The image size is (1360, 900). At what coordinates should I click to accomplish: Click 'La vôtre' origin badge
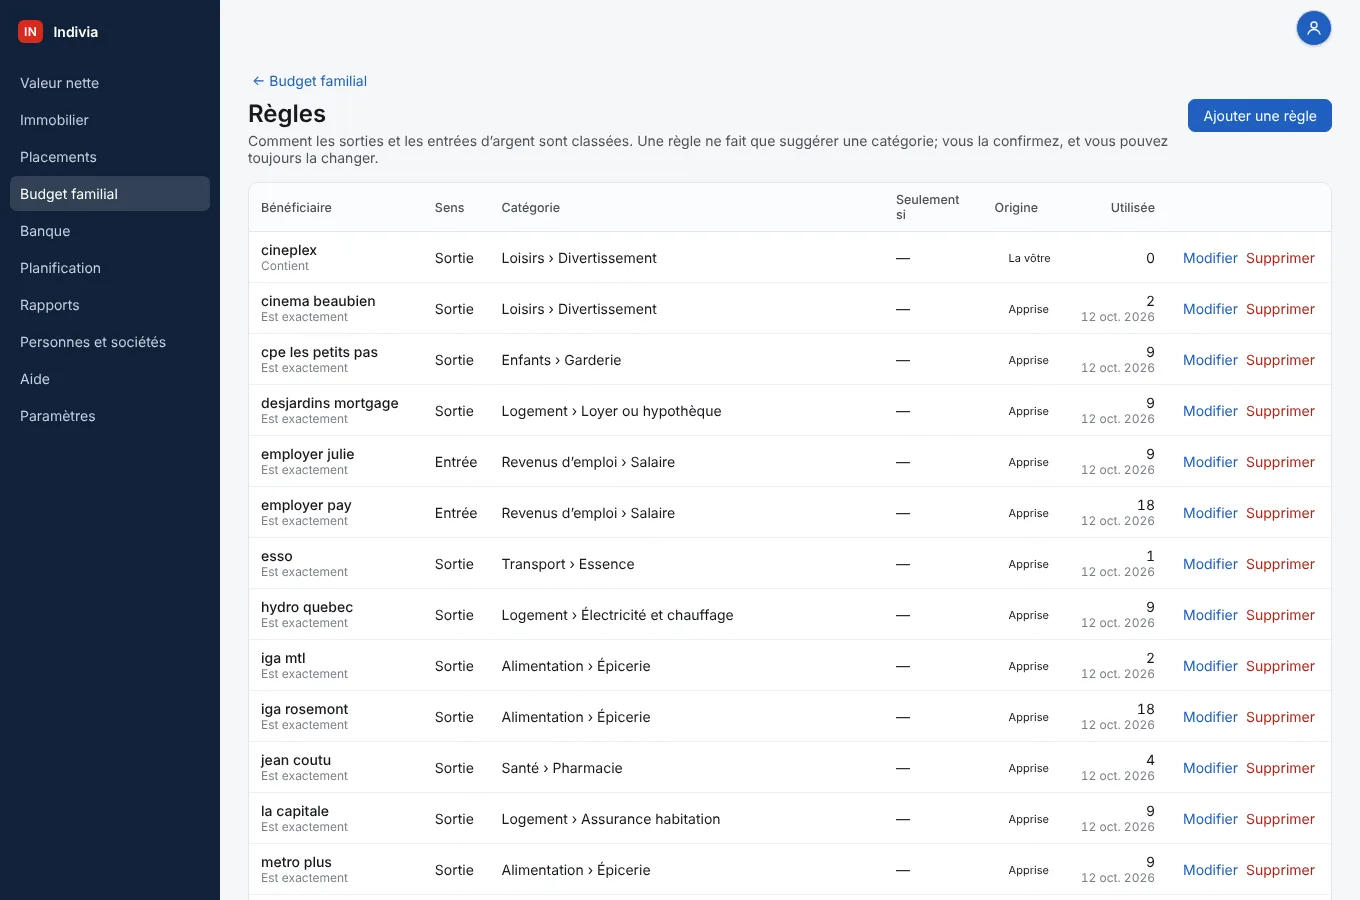pyautogui.click(x=1029, y=258)
